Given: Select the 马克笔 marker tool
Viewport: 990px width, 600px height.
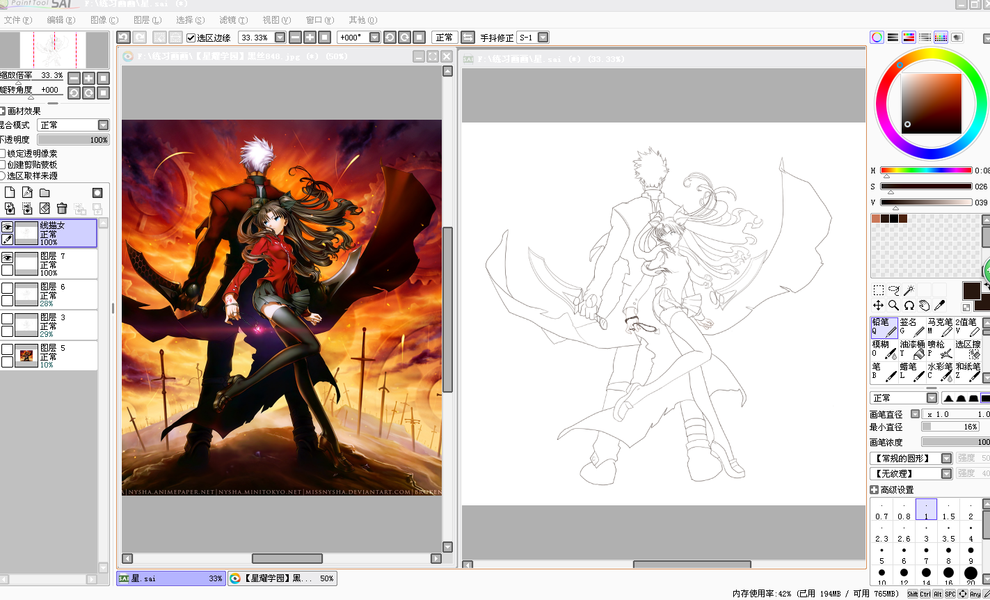Looking at the screenshot, I should [940, 327].
